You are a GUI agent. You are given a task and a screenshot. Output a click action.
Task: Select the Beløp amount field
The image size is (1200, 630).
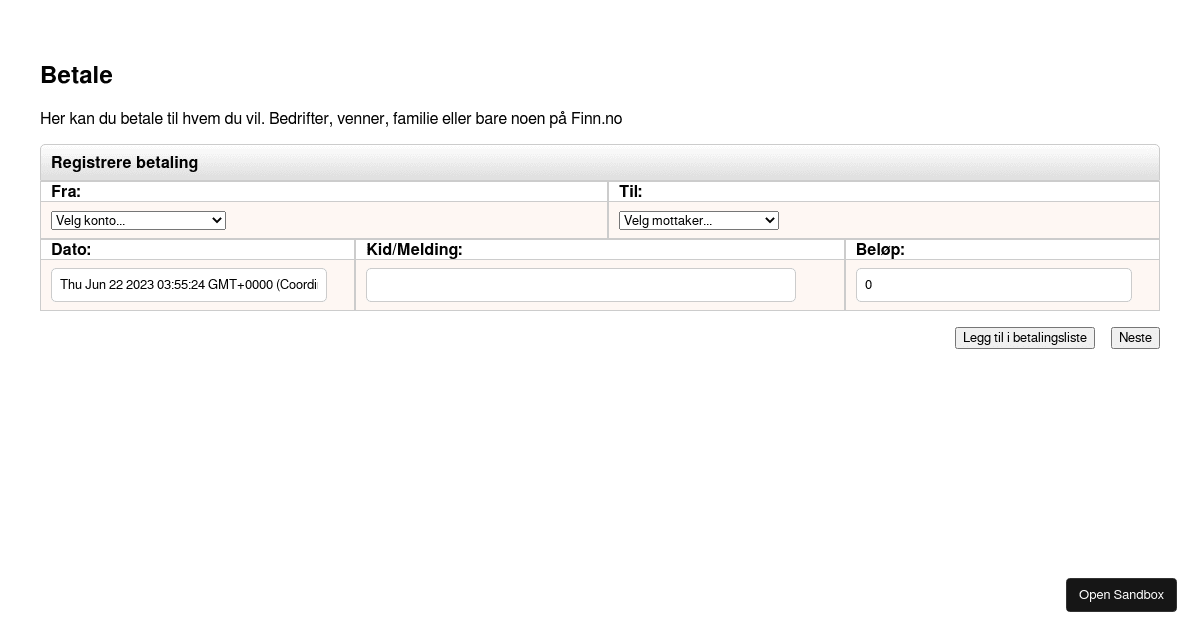coord(993,285)
